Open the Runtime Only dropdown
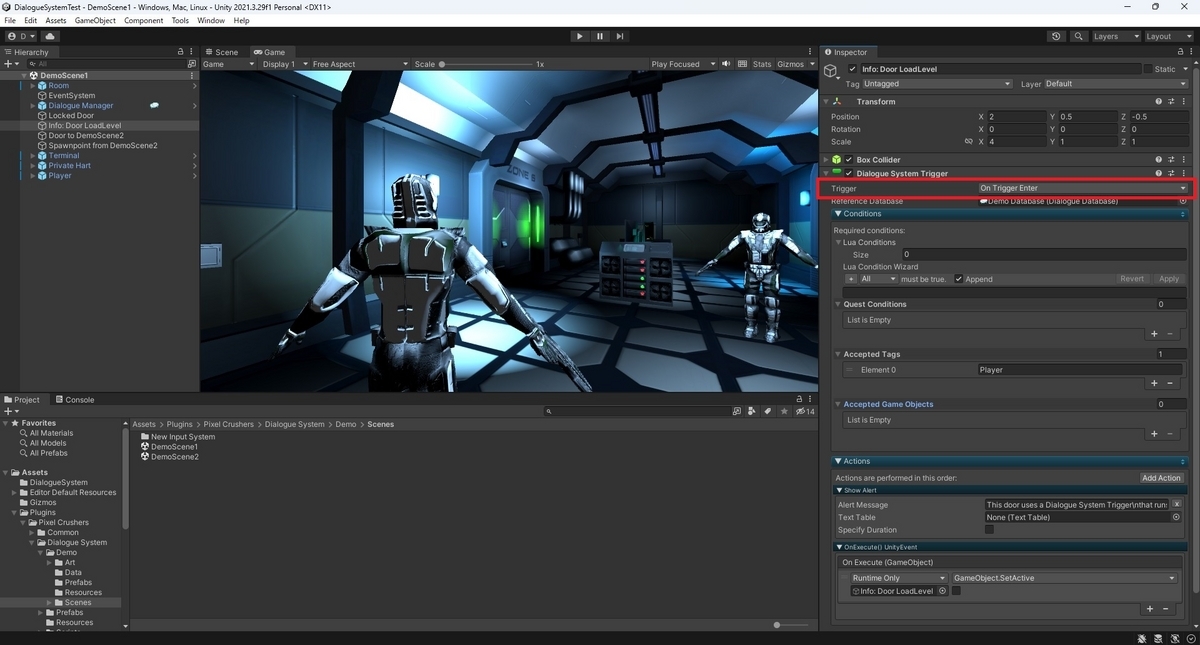 pyautogui.click(x=899, y=578)
